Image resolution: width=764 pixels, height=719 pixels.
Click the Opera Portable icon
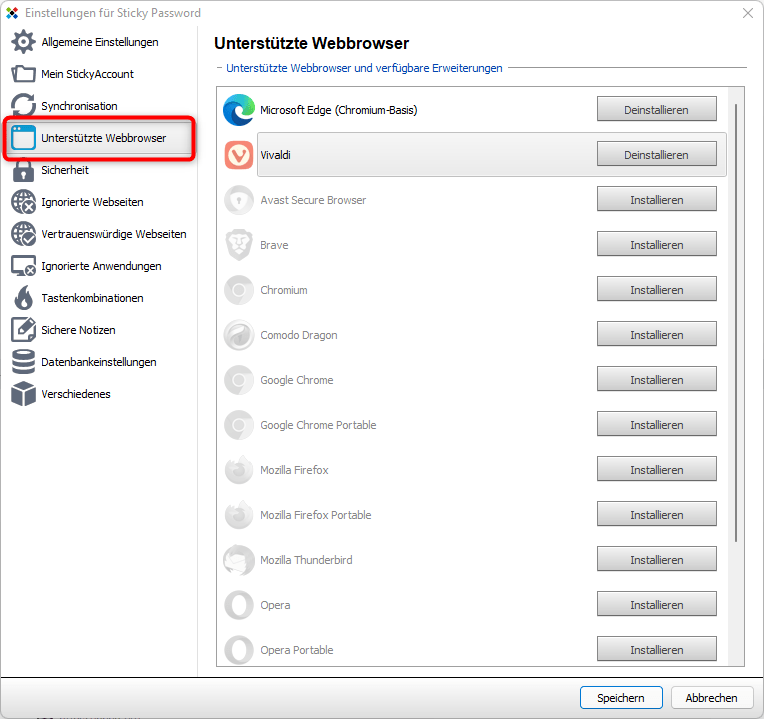click(239, 650)
